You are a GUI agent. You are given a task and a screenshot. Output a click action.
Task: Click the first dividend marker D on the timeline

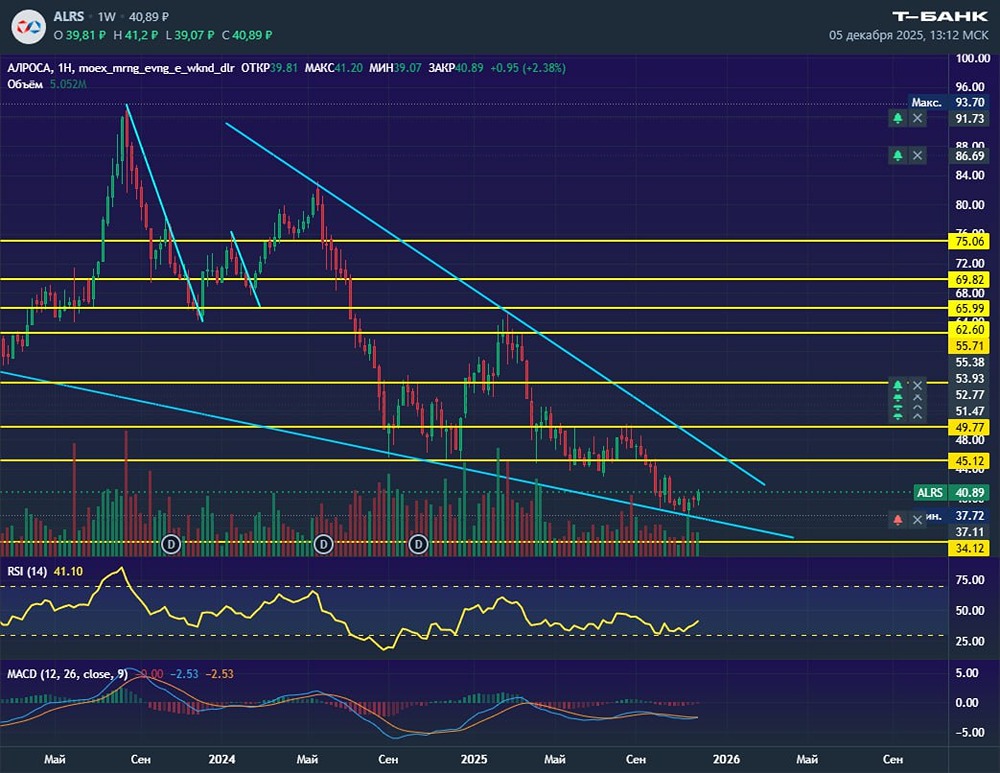coord(171,543)
